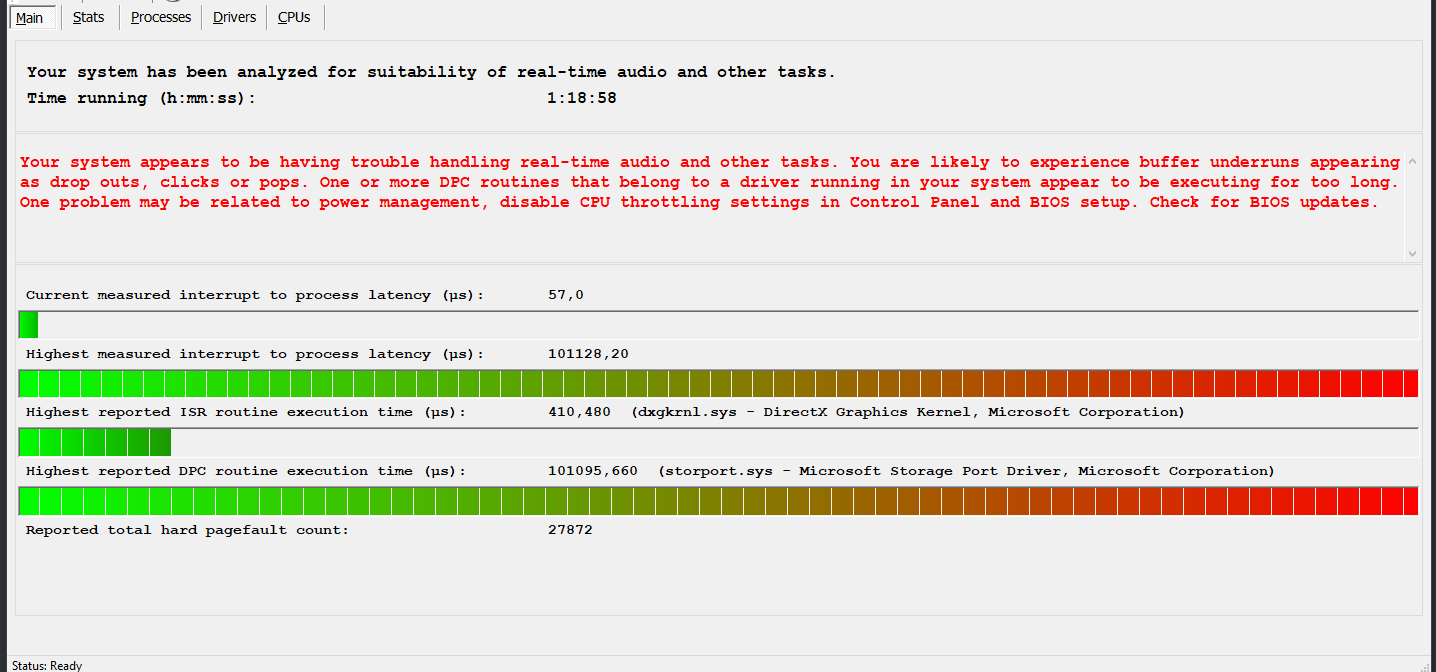View the CPUs tab
1436x672 pixels.
[294, 18]
